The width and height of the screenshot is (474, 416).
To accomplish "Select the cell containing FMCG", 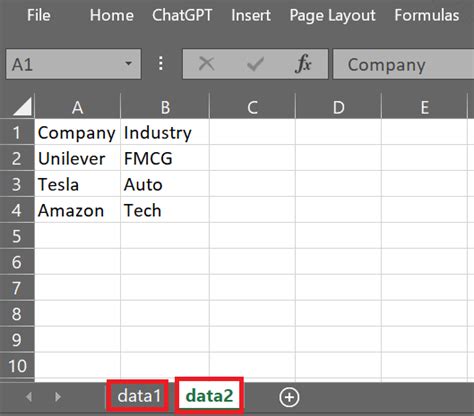I will 165,158.
